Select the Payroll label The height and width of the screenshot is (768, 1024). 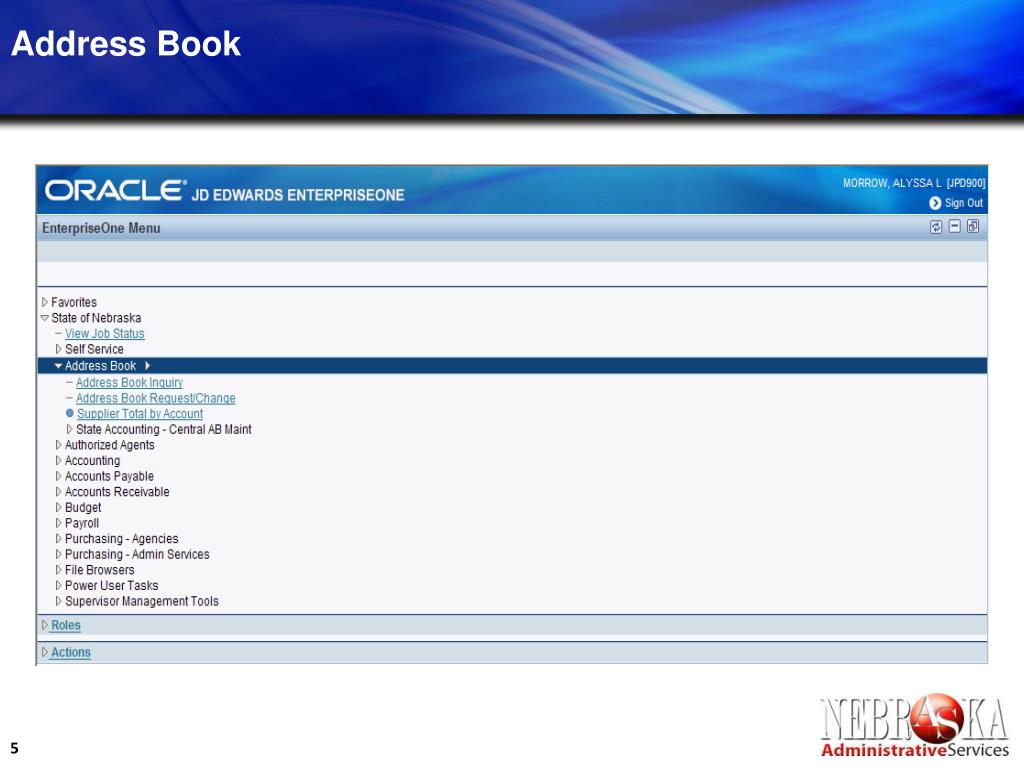click(82, 523)
